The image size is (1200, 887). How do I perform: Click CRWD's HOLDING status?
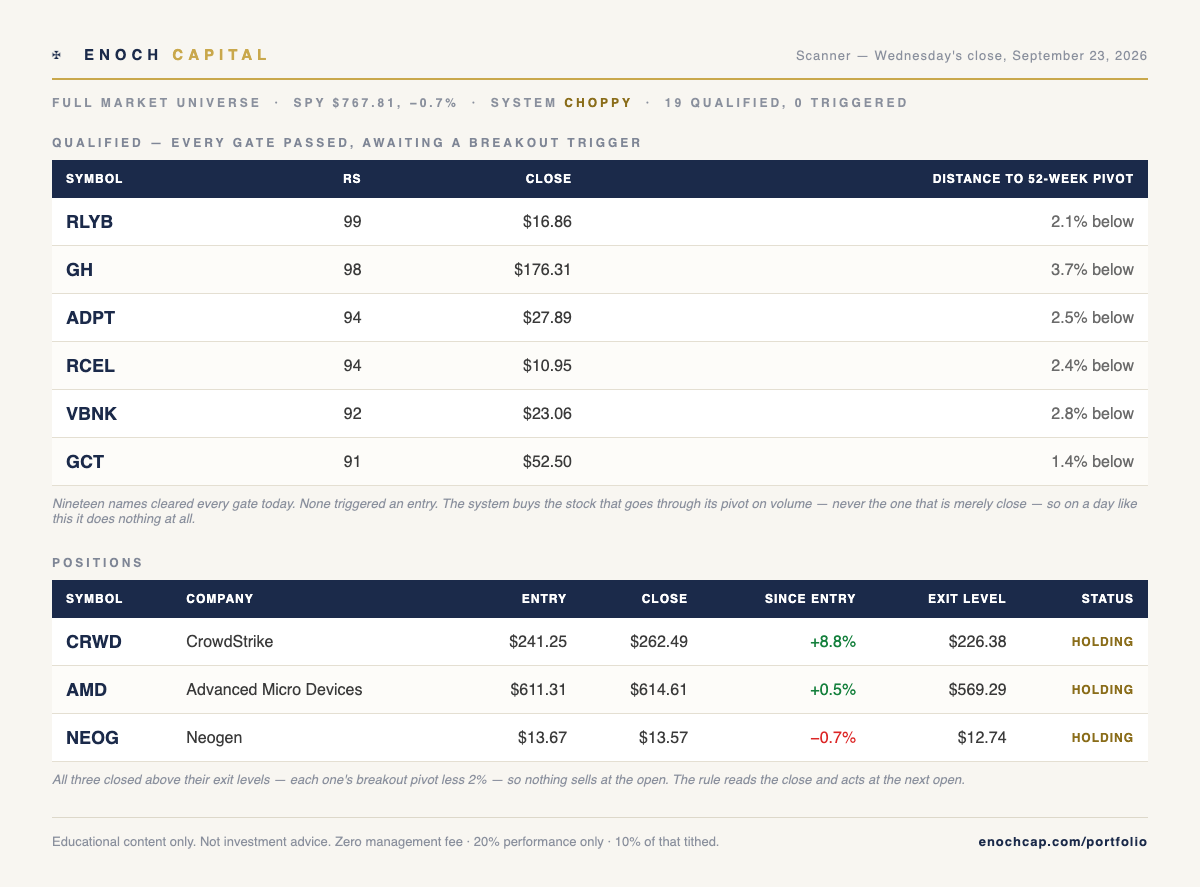[1102, 642]
